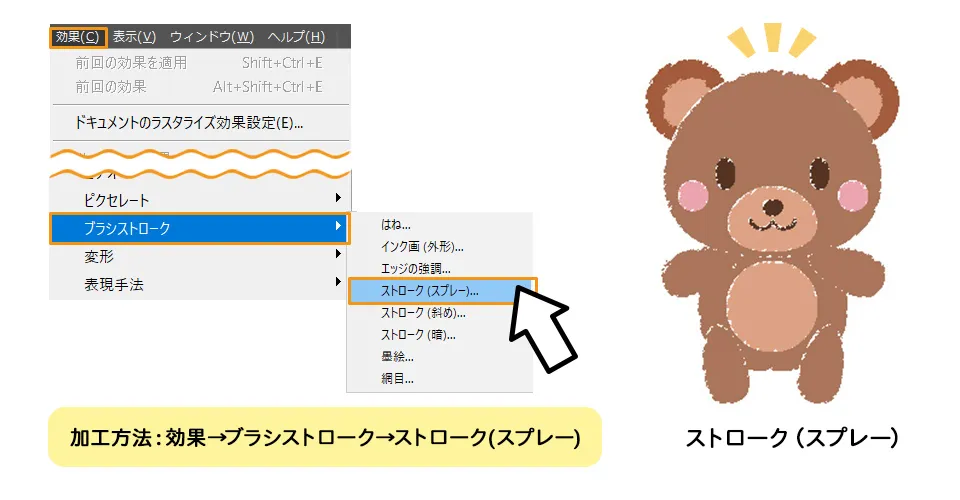Open the ウィンドウ(W) menu

coord(212,37)
